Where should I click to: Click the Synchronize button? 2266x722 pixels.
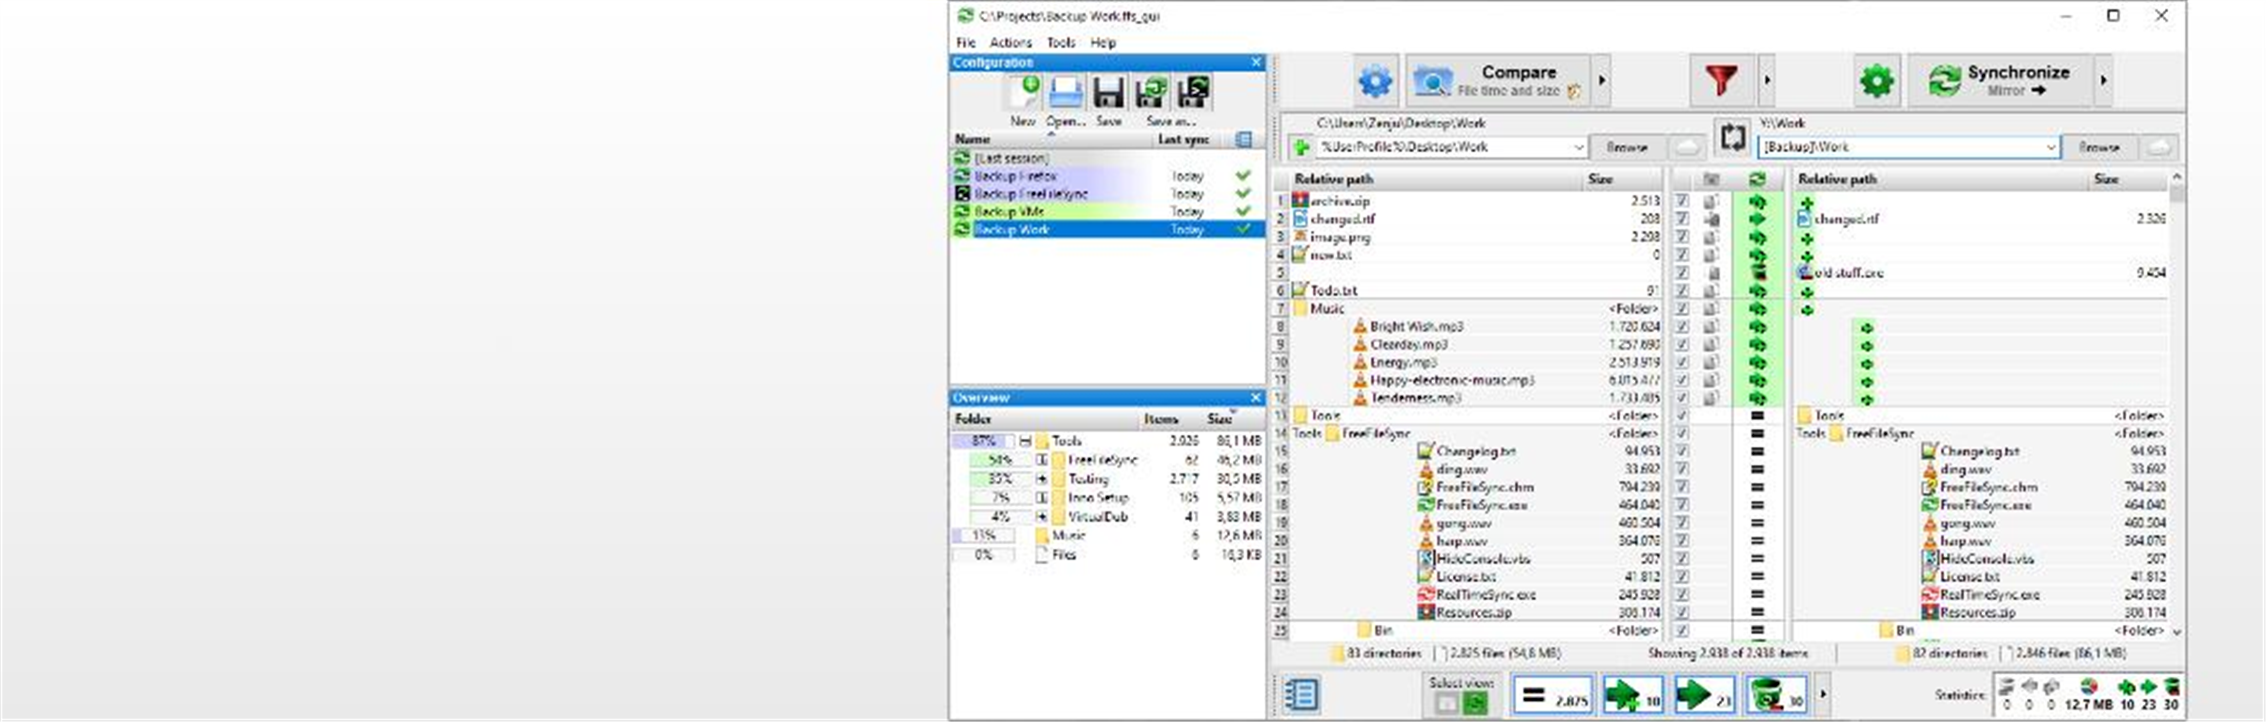tap(2000, 80)
